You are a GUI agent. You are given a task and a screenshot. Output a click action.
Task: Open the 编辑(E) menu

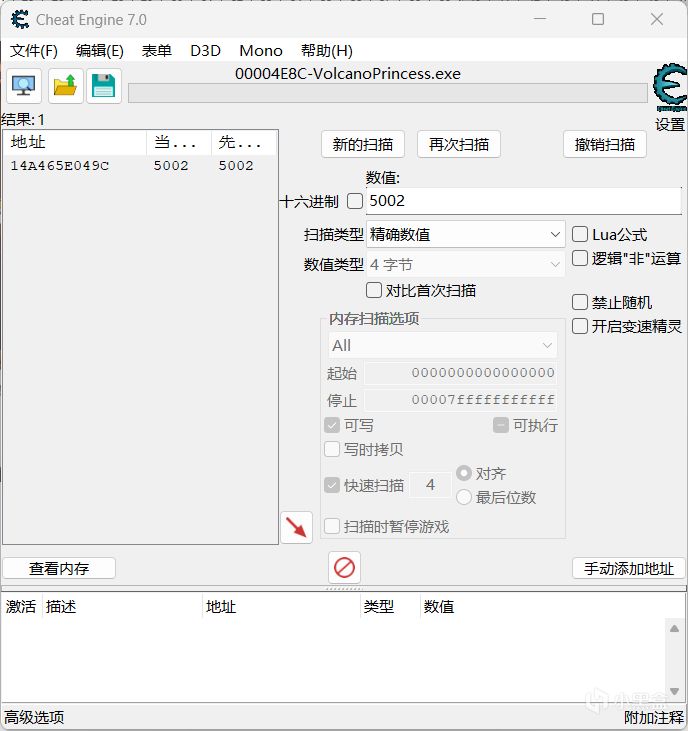tap(100, 50)
